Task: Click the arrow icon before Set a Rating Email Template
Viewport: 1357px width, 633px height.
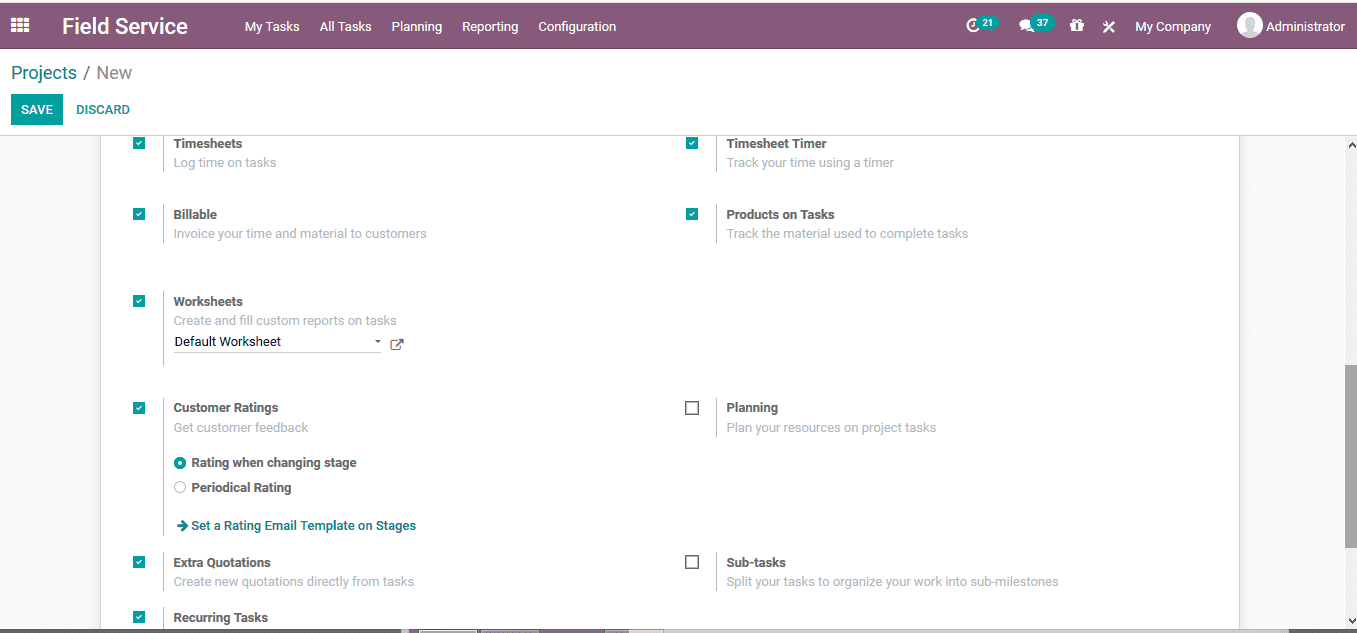Action: 182,525
